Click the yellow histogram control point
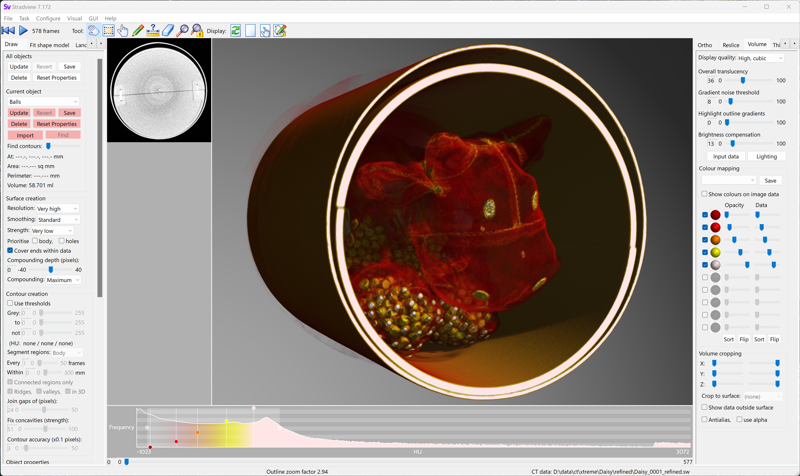The image size is (800, 476). click(227, 421)
